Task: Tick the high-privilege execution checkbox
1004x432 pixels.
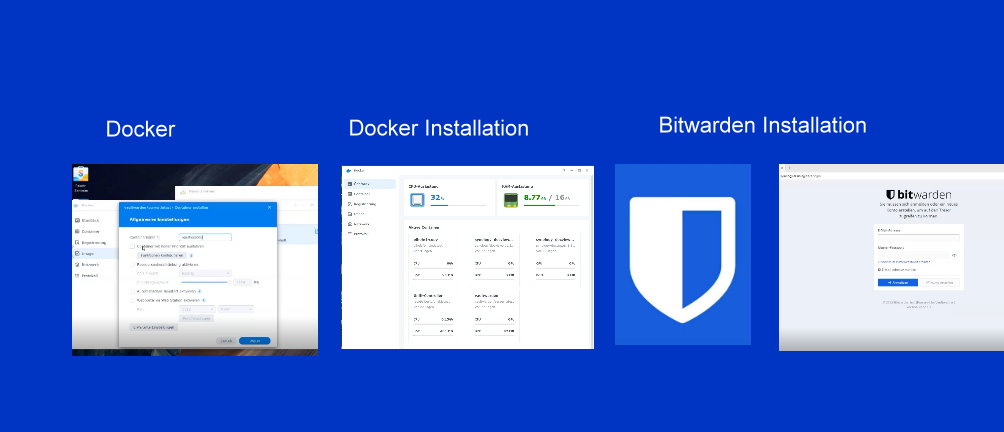Action: [133, 246]
